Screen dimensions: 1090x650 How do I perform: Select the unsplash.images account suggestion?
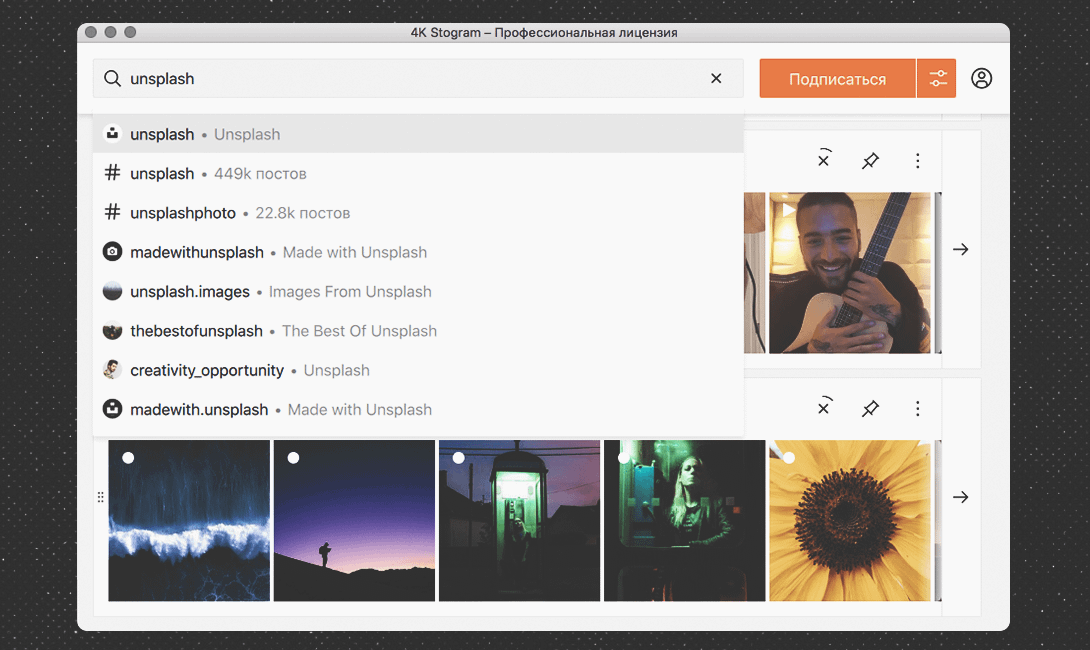[418, 291]
